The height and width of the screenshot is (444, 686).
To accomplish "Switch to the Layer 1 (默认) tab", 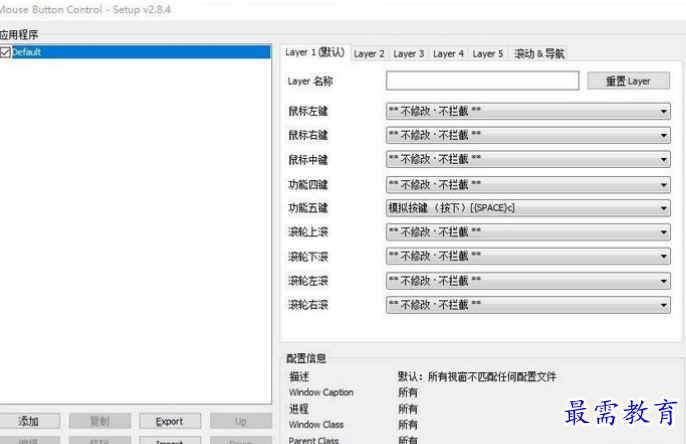I will click(x=315, y=53).
